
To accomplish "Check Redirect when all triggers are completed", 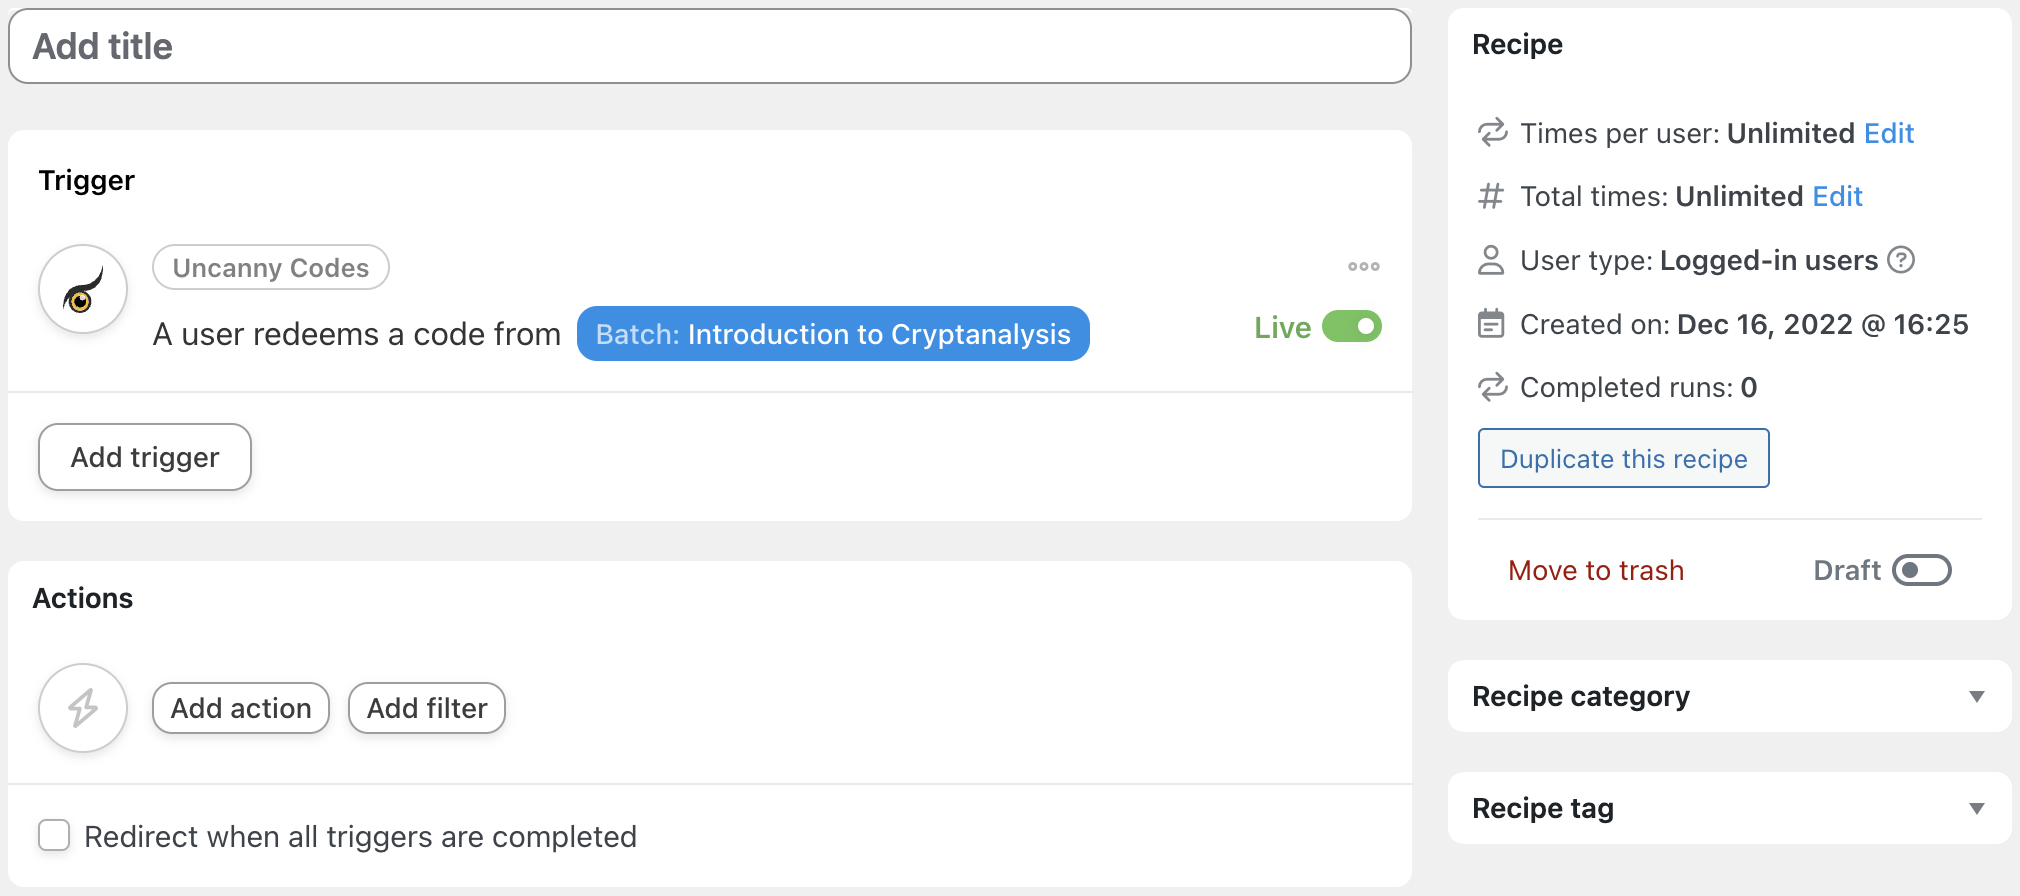I will 54,835.
